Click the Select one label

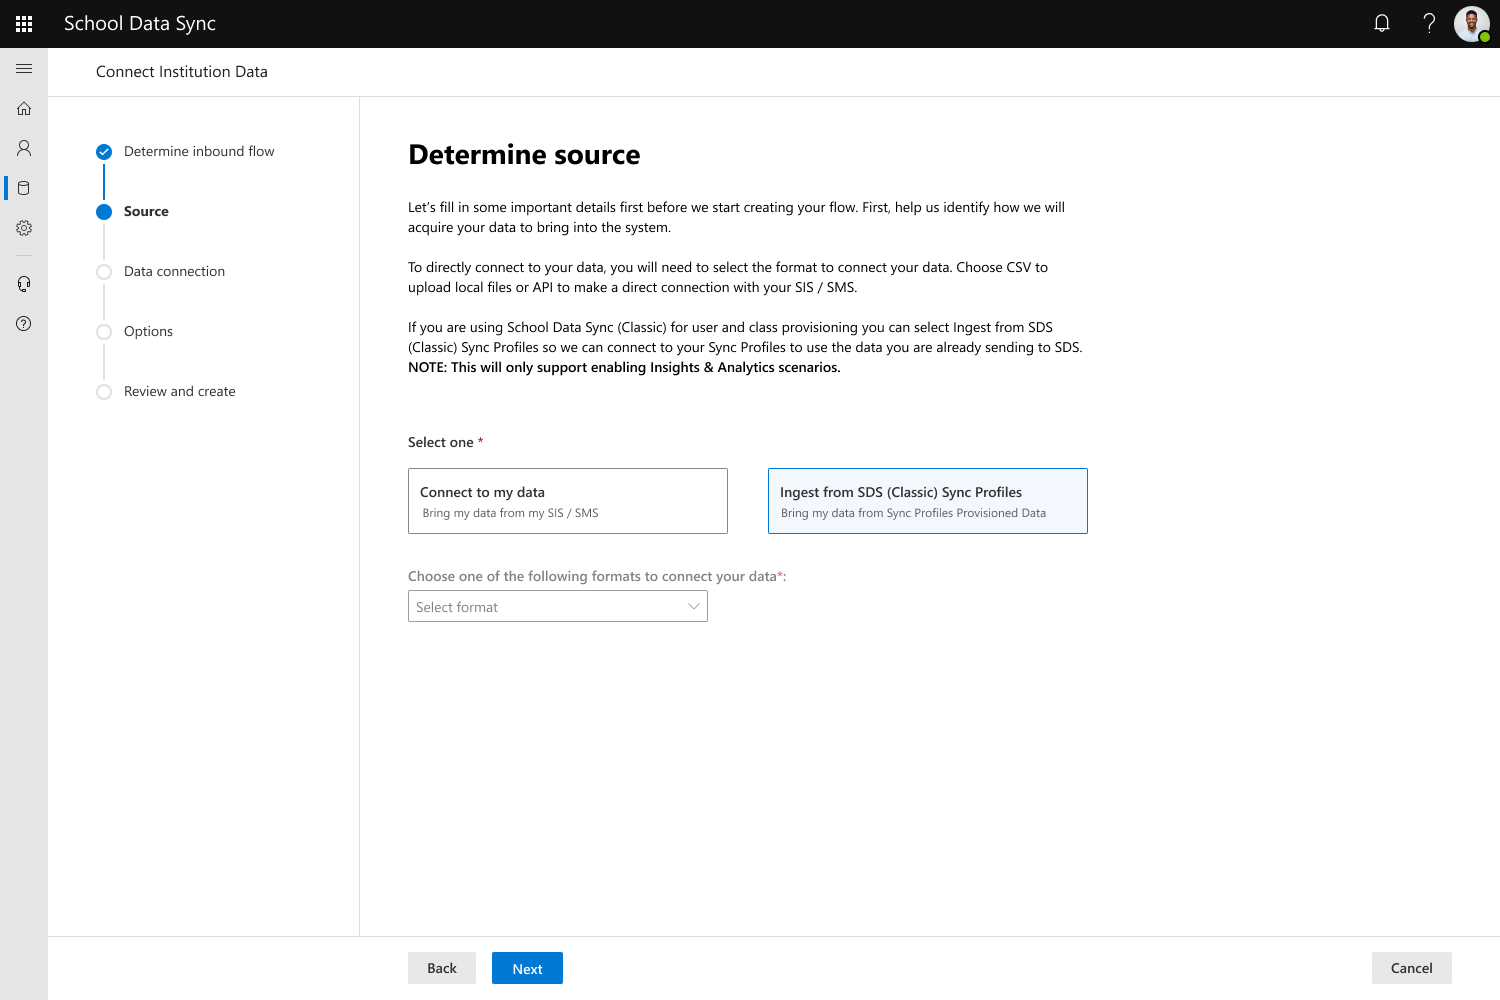pos(441,442)
